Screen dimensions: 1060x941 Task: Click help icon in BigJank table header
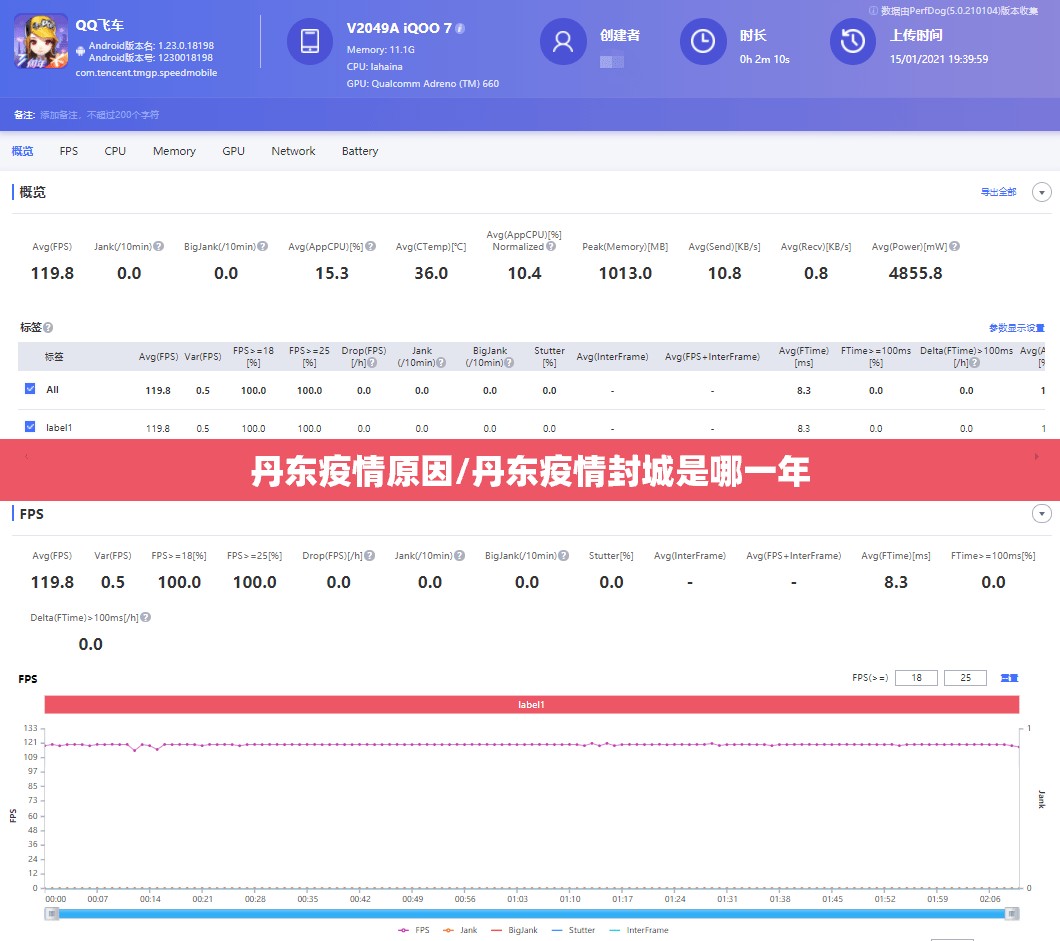click(509, 362)
